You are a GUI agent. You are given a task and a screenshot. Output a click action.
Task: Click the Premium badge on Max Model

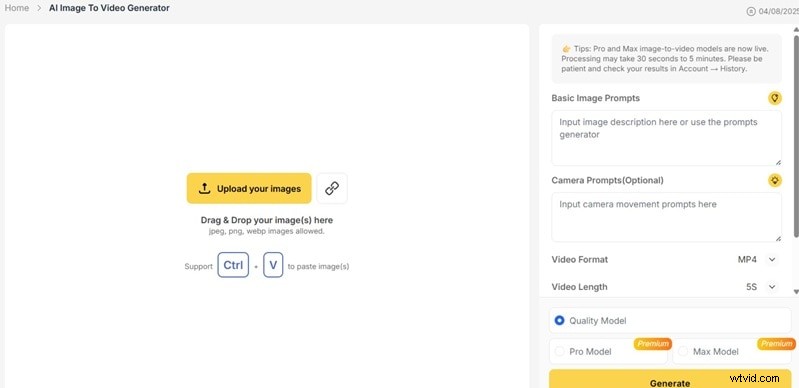pos(776,344)
